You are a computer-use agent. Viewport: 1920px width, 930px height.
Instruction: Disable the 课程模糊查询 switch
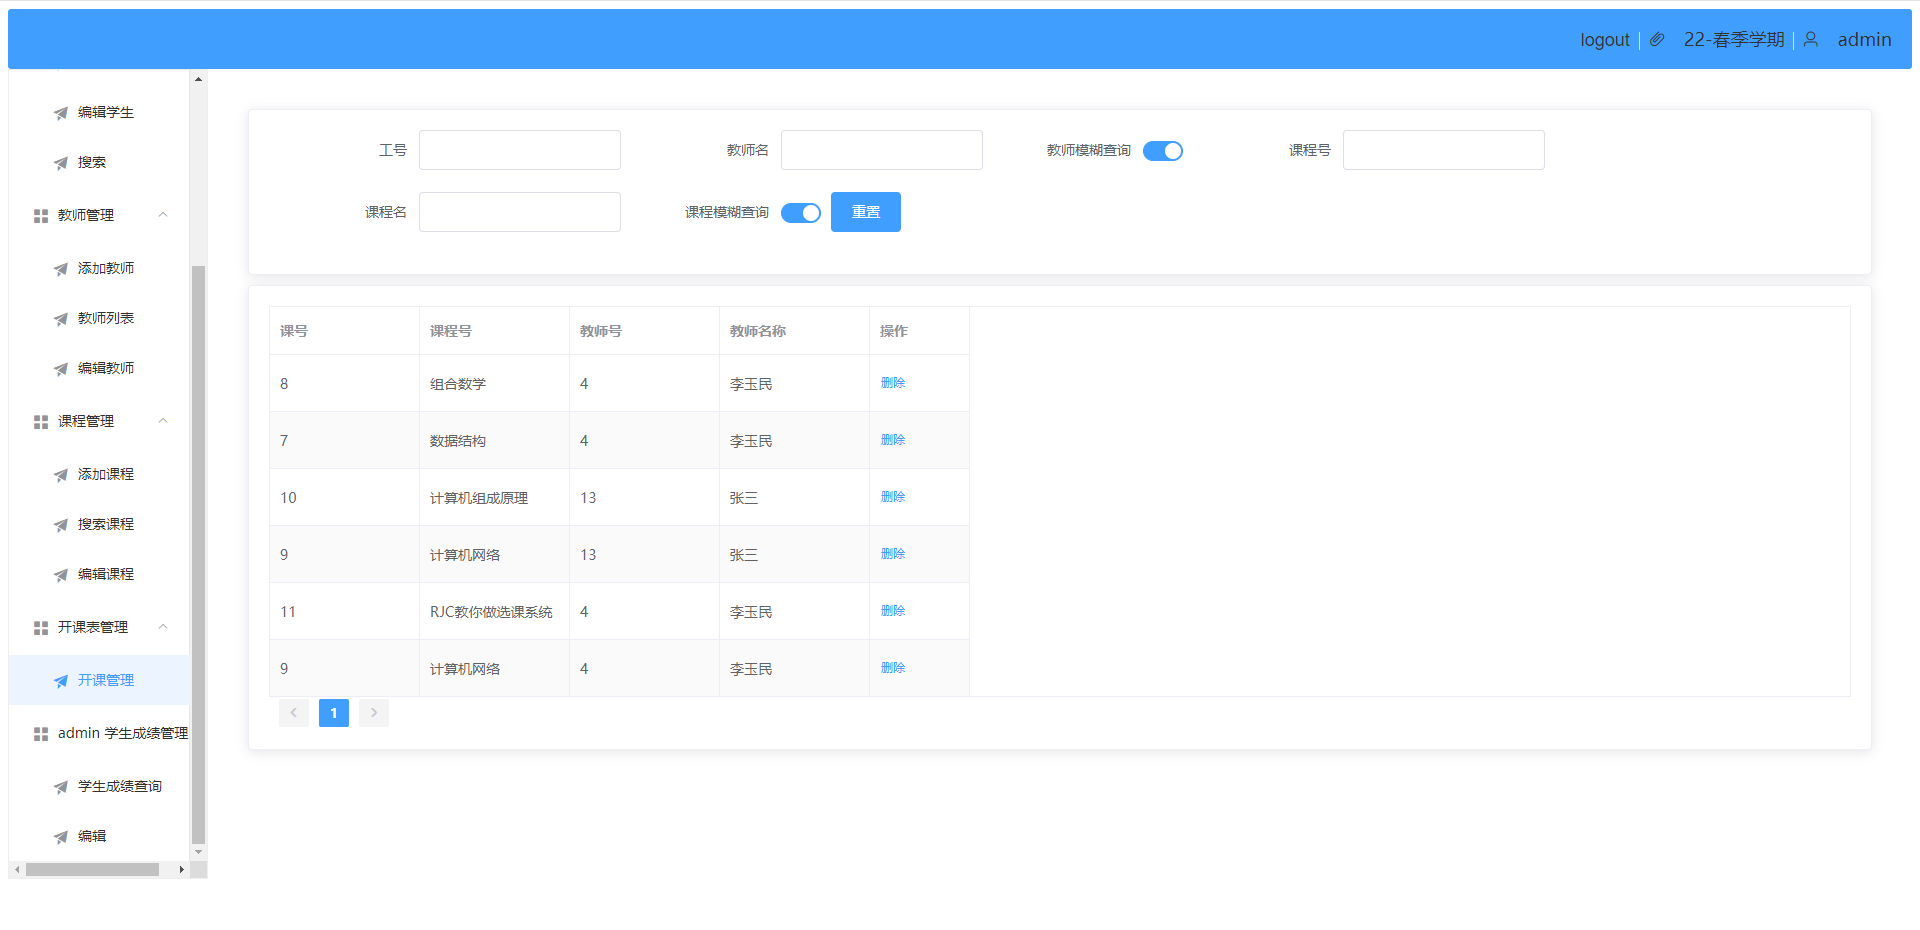800,213
